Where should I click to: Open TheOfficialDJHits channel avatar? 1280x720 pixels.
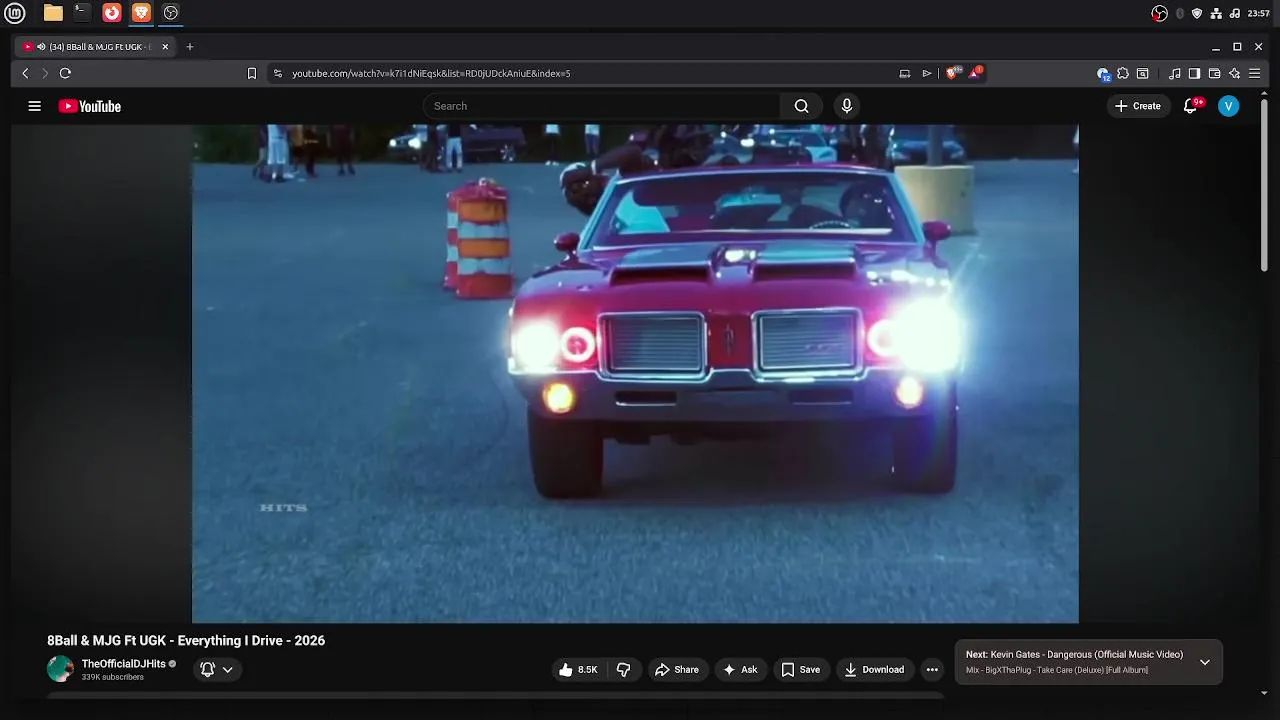[60, 669]
